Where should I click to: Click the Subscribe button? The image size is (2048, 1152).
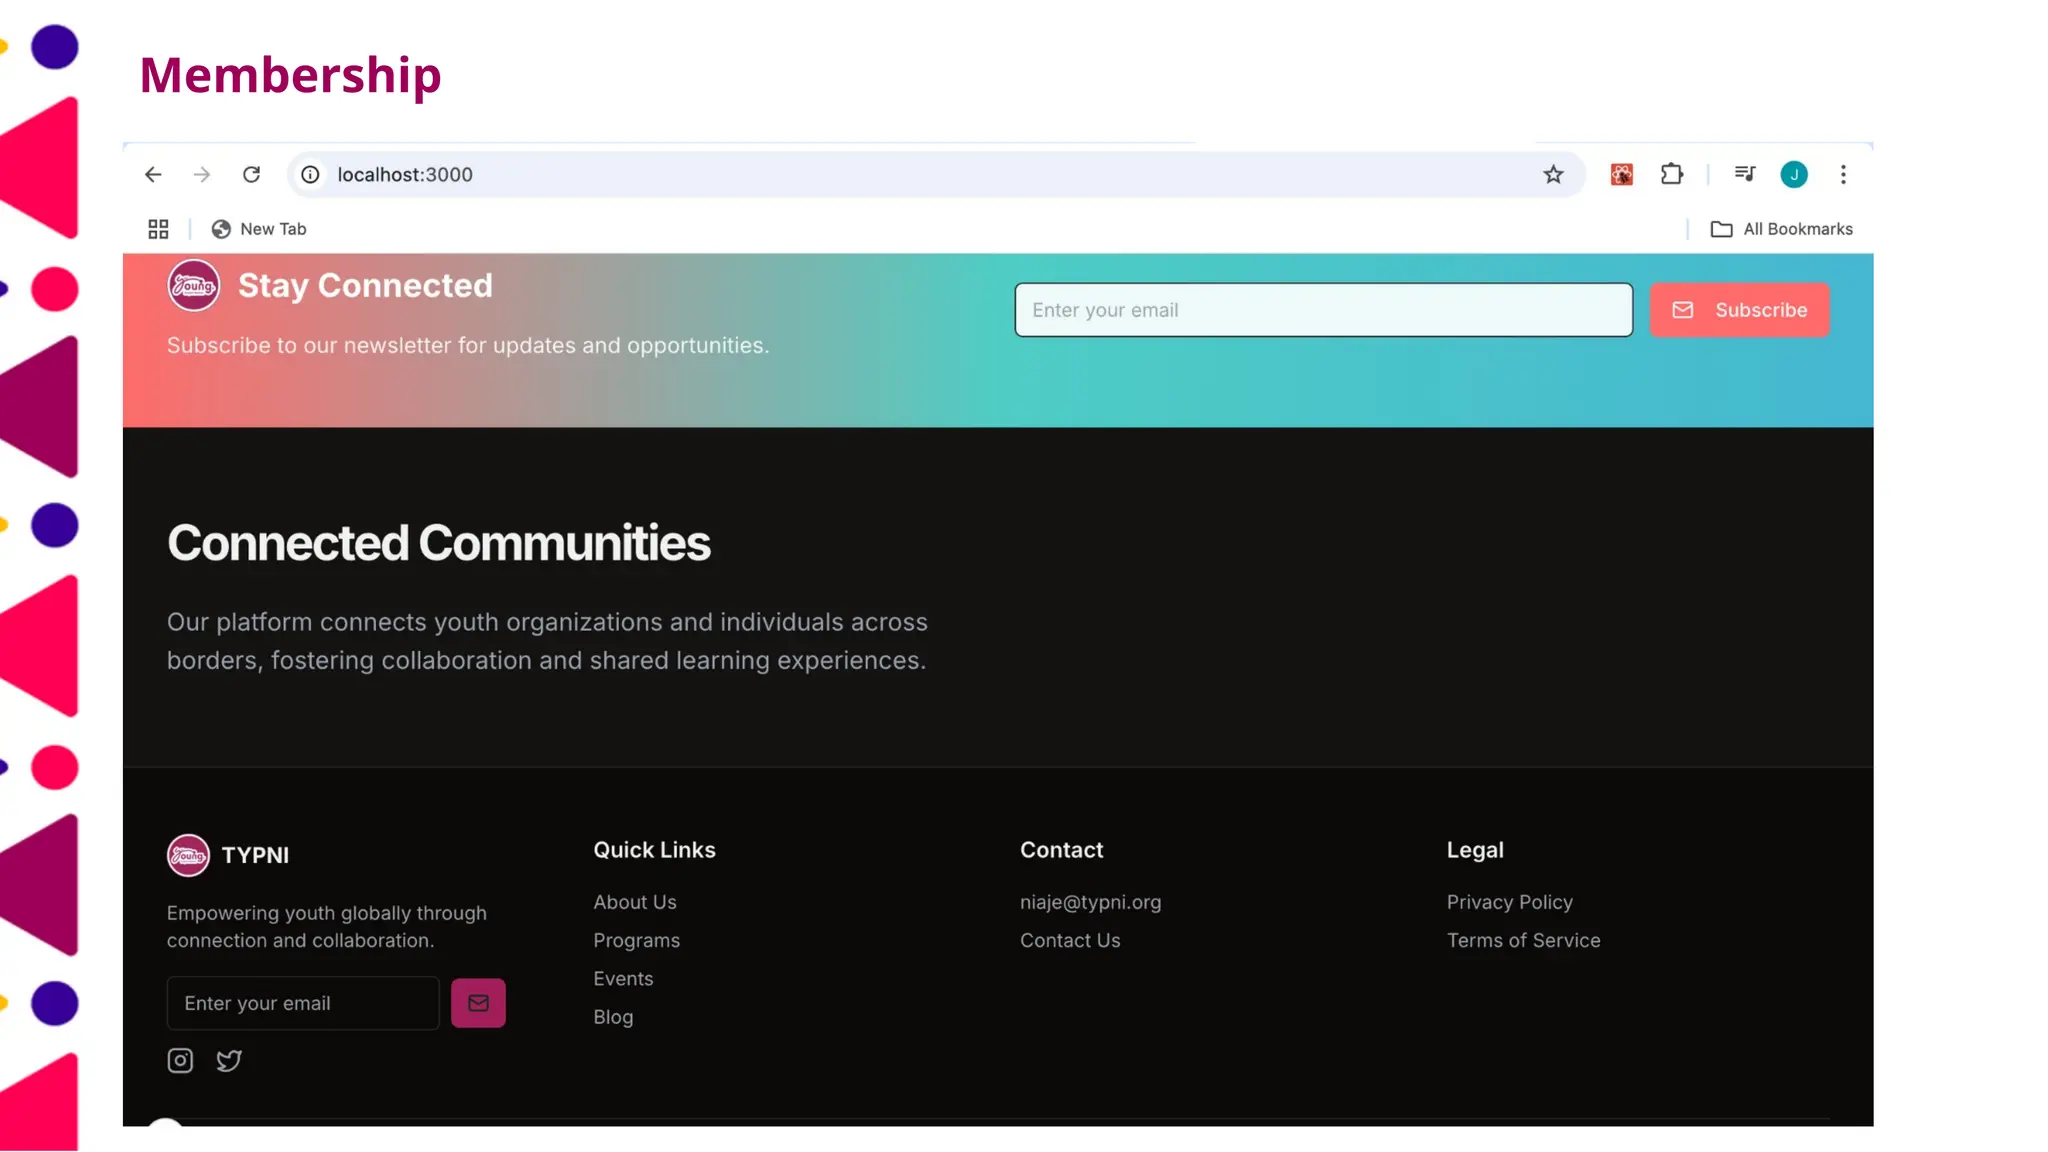tap(1739, 310)
